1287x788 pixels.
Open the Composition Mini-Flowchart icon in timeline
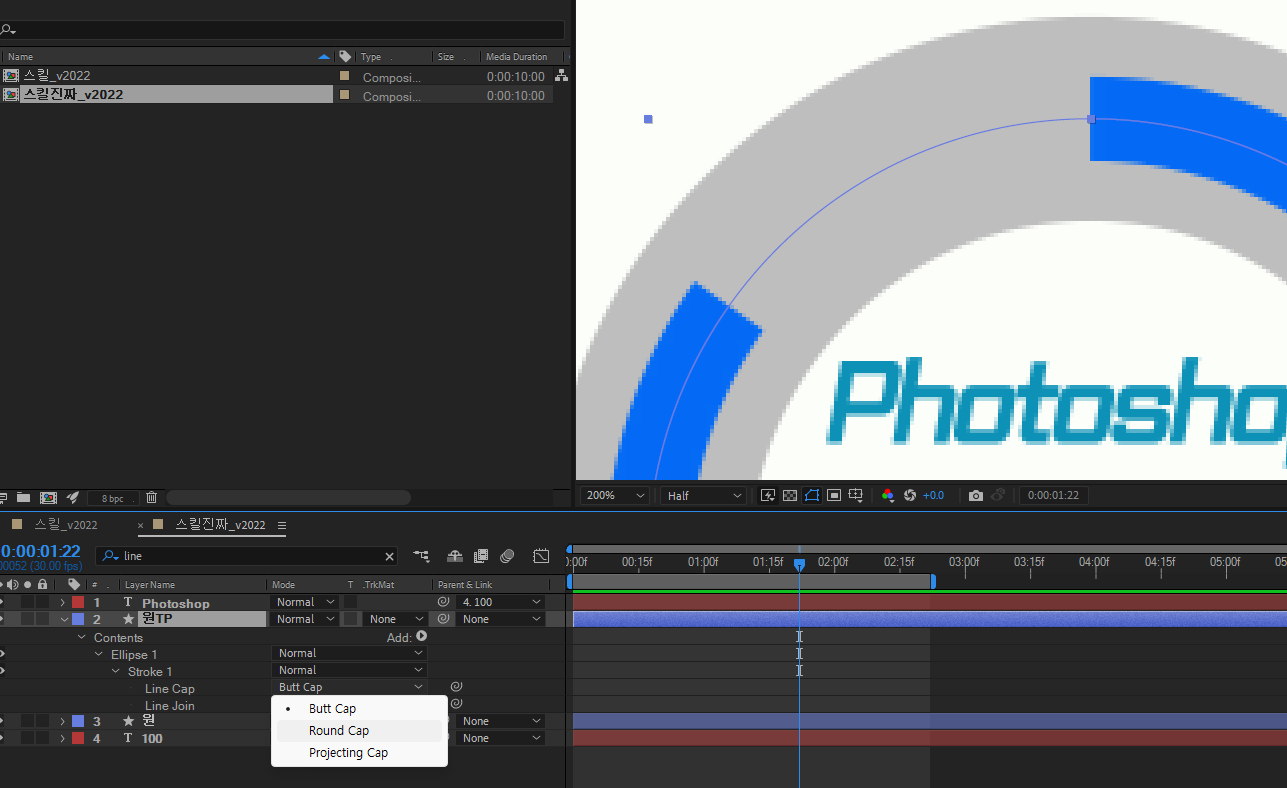pyautogui.click(x=421, y=556)
